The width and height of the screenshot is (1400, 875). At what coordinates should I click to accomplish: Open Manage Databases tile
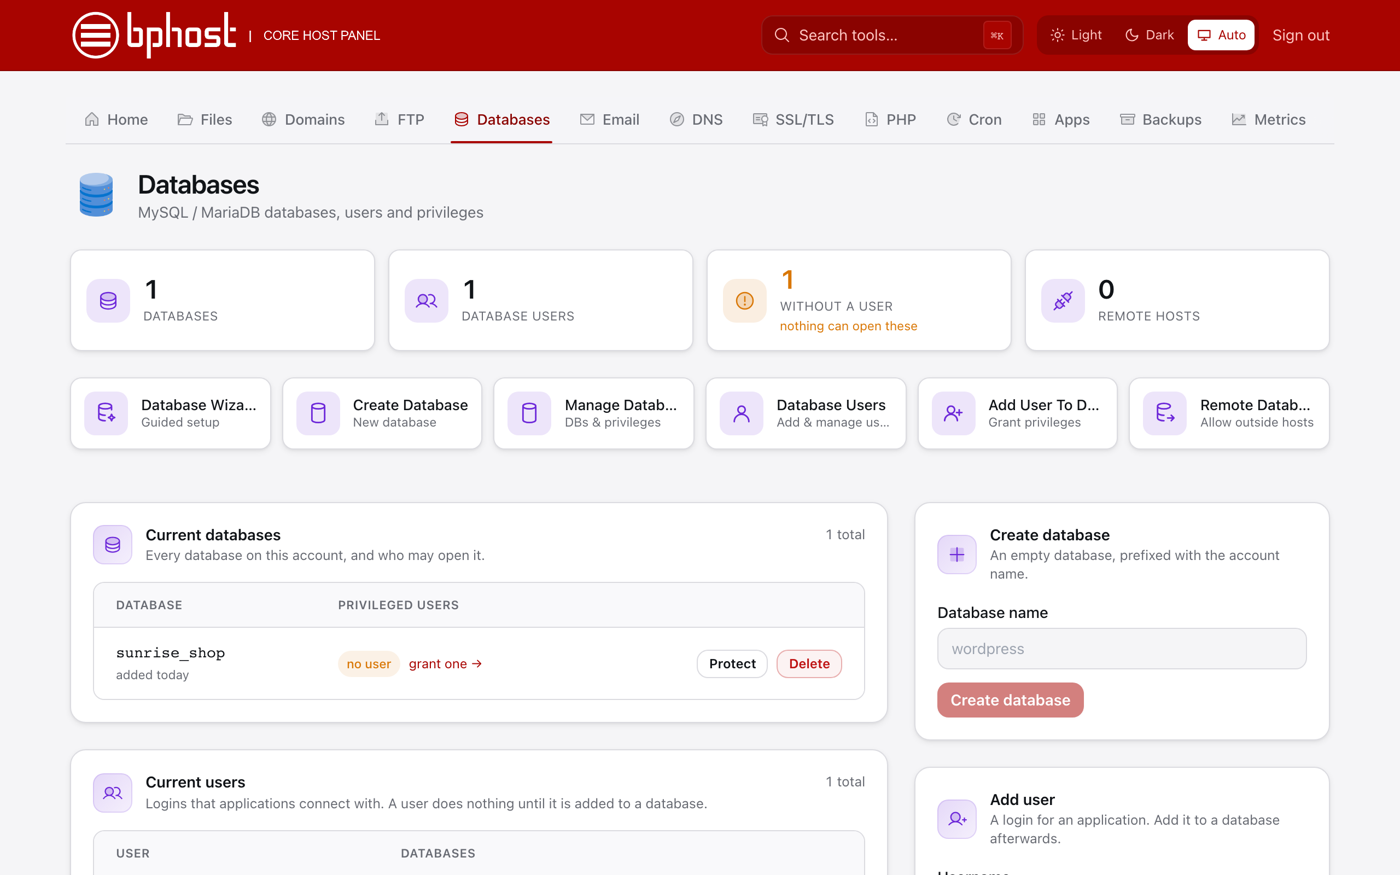click(x=594, y=413)
